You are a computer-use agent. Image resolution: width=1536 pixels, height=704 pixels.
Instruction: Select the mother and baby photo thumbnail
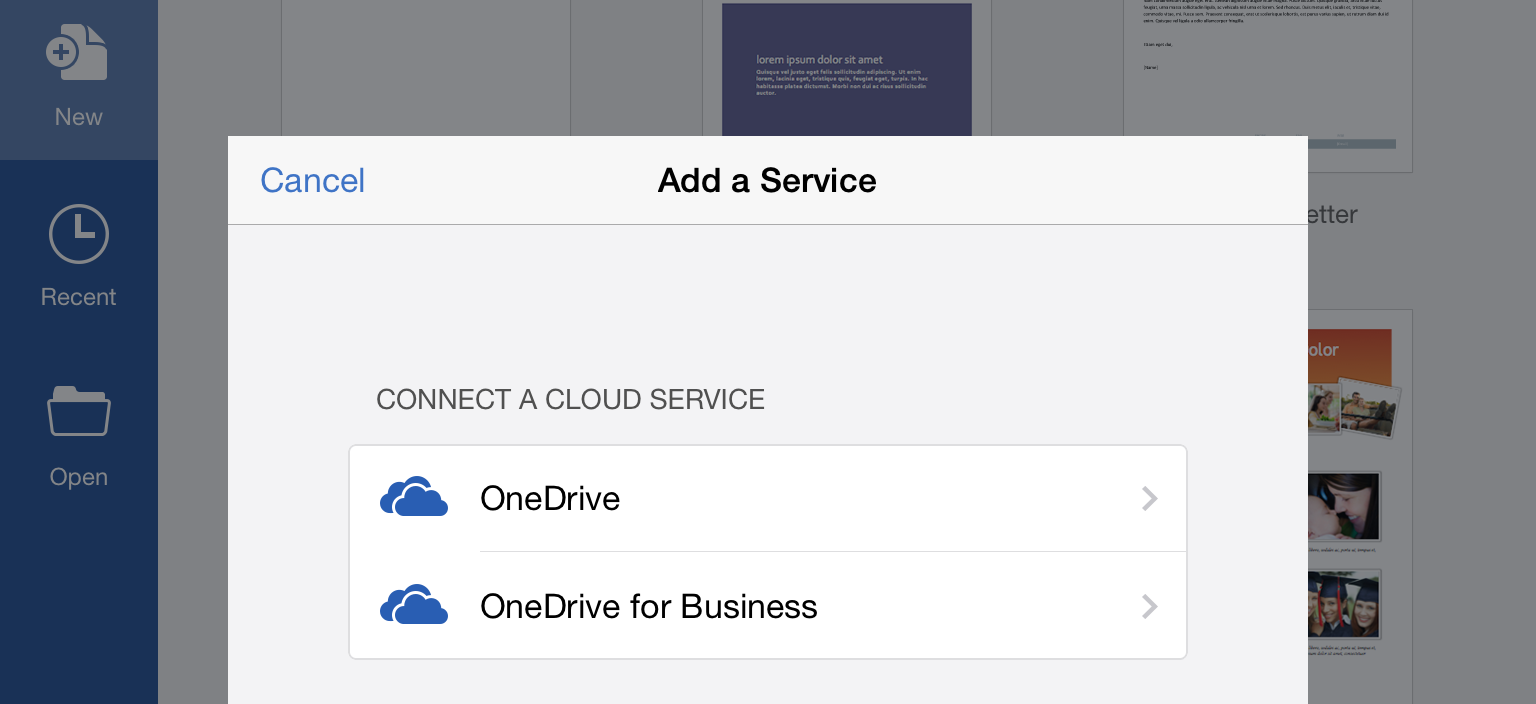click(1344, 507)
